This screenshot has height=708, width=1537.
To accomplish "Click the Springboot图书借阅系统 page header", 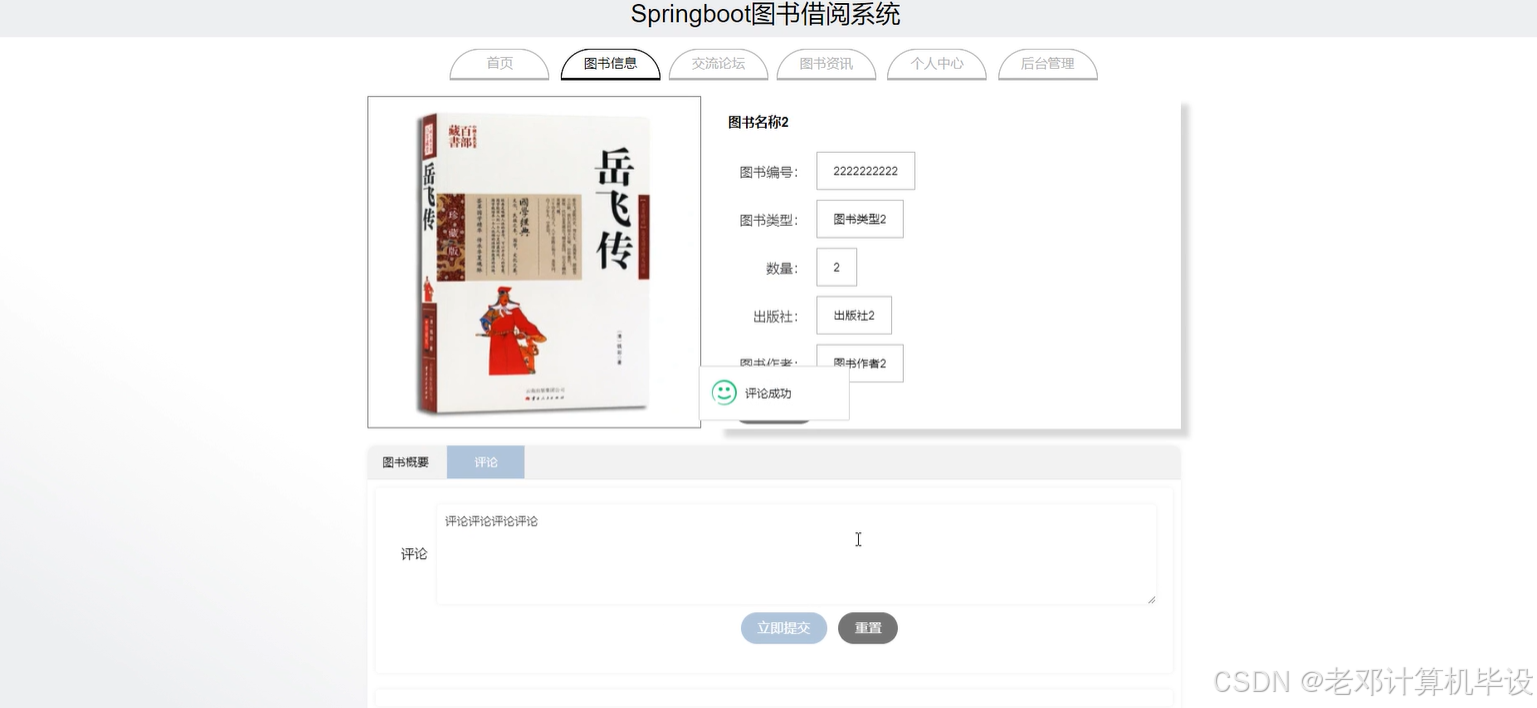I will (x=766, y=14).
